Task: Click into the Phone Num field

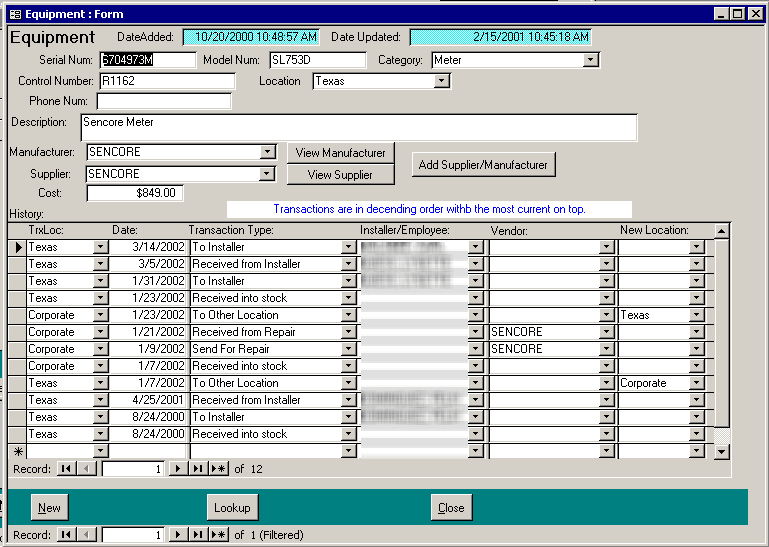Action: [x=164, y=101]
